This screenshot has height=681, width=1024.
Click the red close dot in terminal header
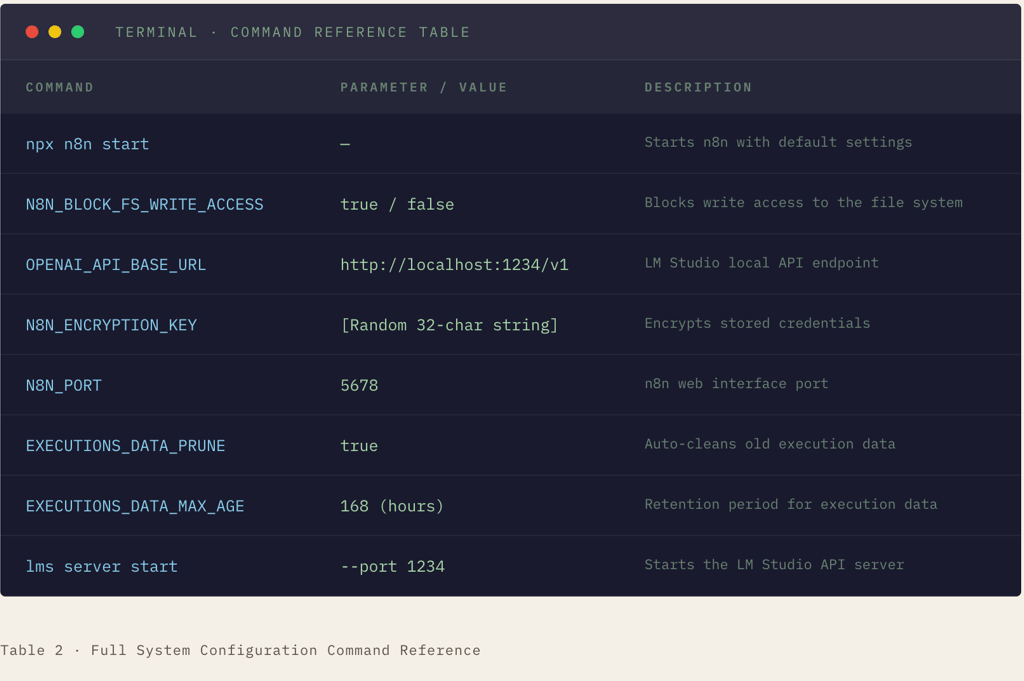32,32
